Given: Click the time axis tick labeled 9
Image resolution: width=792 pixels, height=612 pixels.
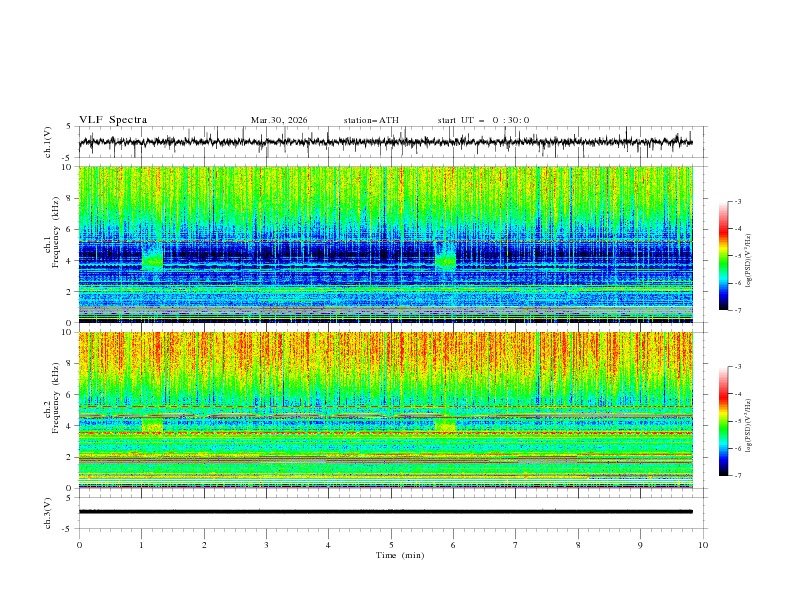Looking at the screenshot, I should tap(640, 545).
